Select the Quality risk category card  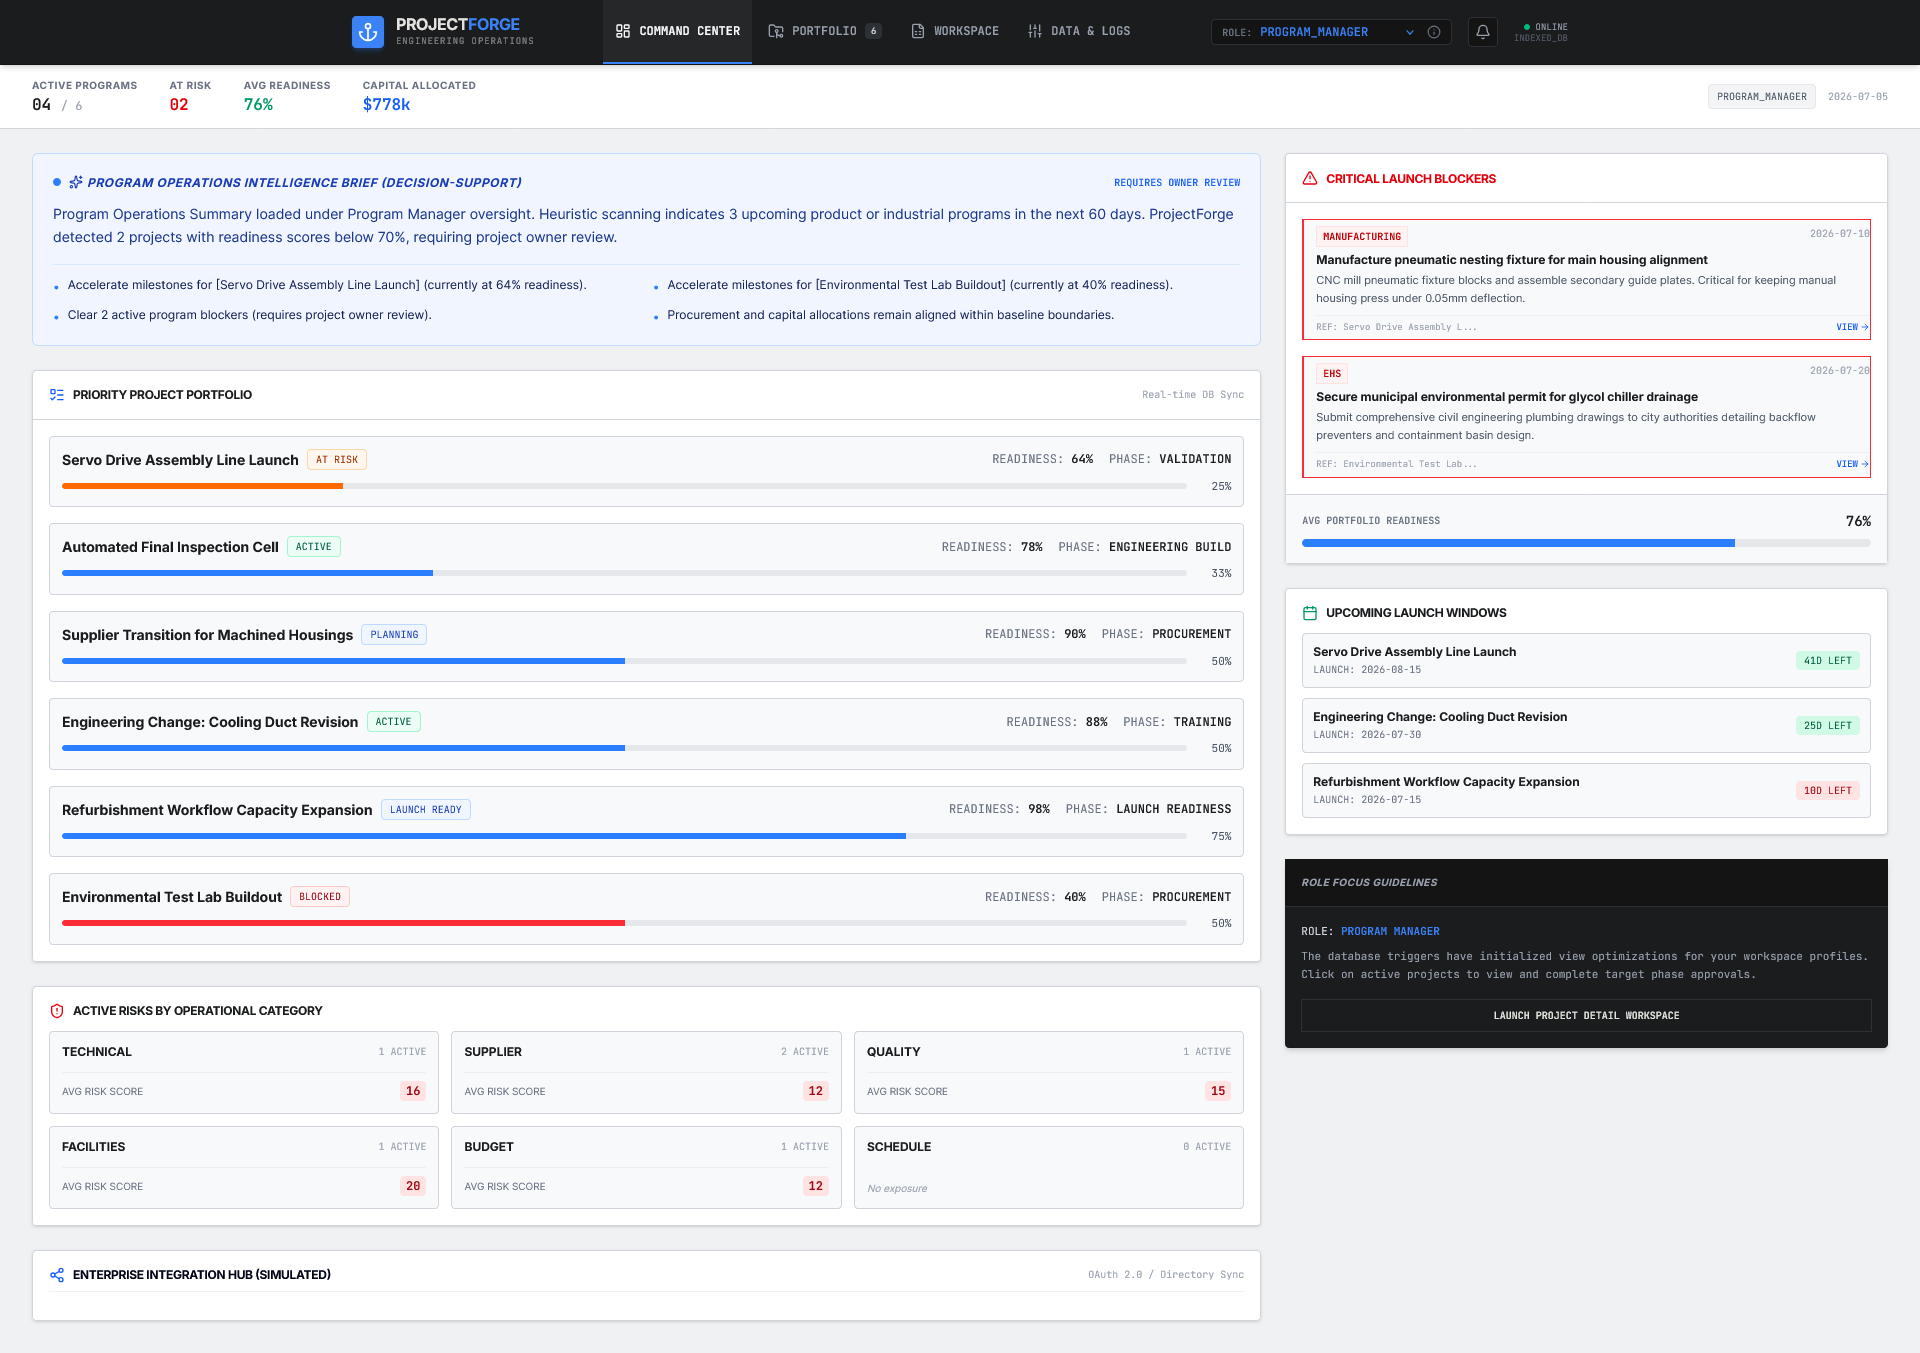pos(1049,1072)
